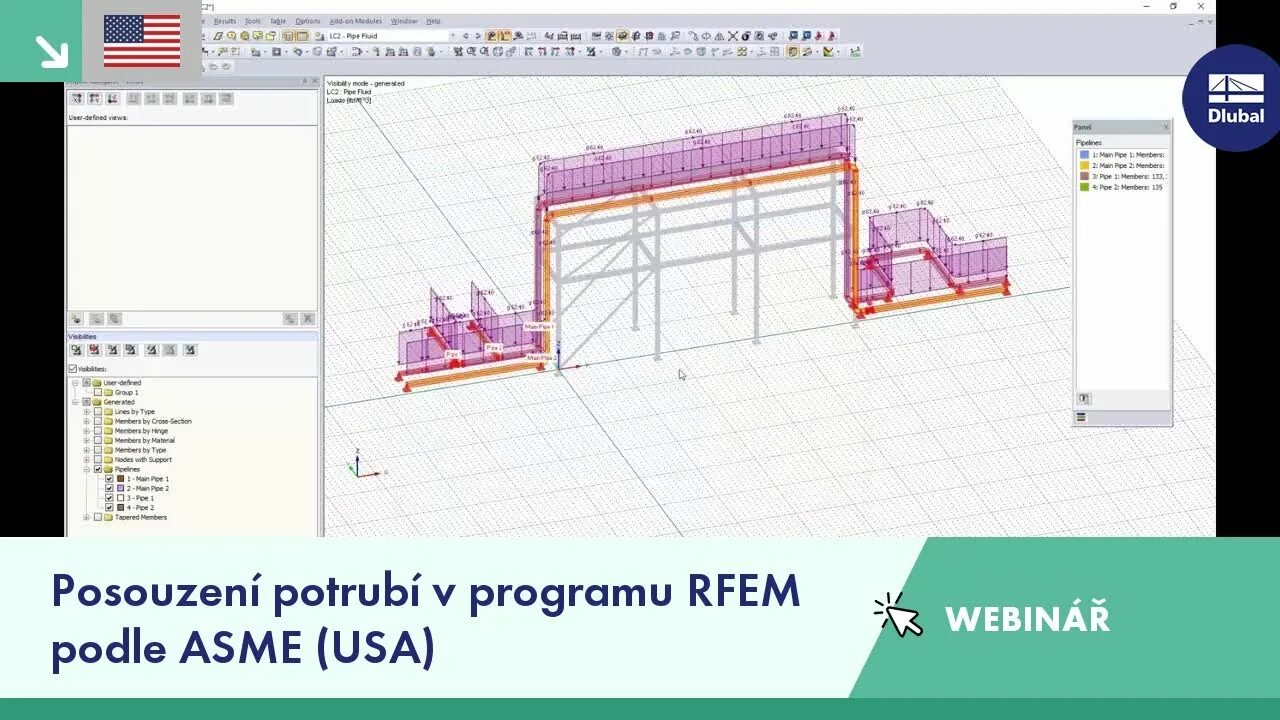Expand the Lines by Type node
The width and height of the screenshot is (1280, 720).
pyautogui.click(x=87, y=412)
